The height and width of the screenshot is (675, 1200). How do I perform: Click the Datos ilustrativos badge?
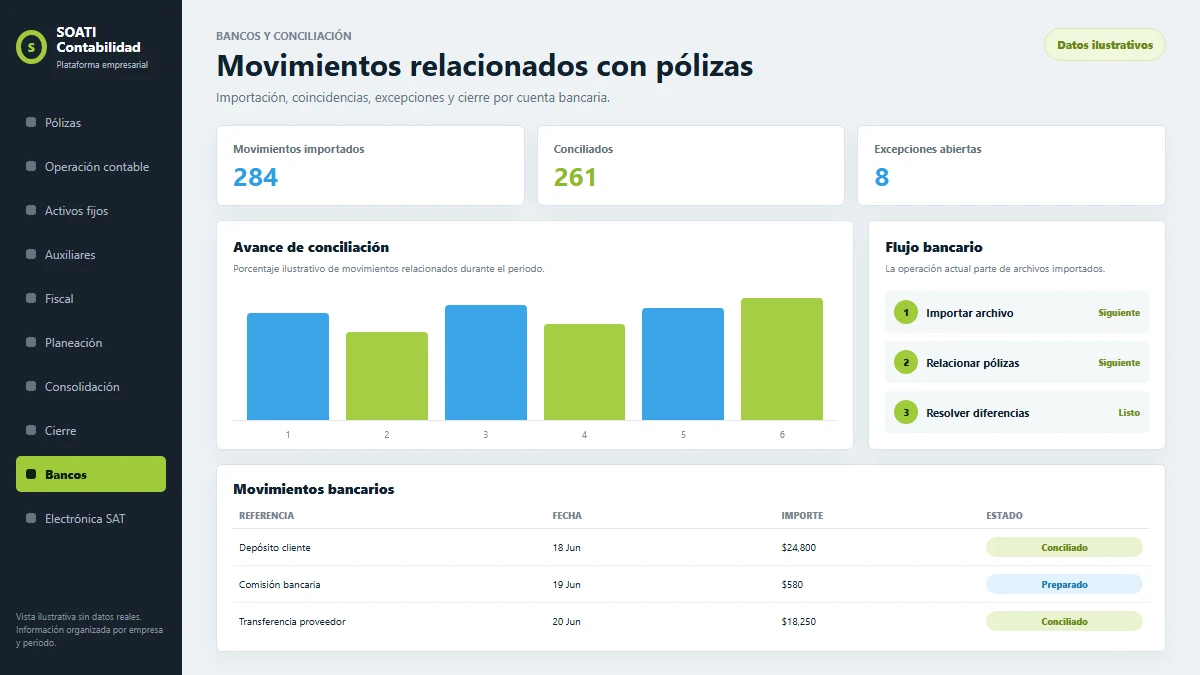pyautogui.click(x=1105, y=45)
